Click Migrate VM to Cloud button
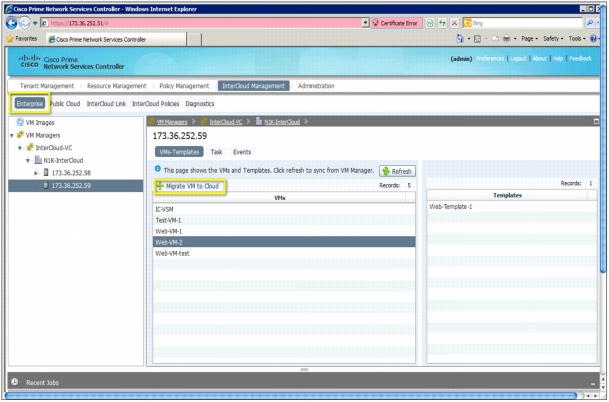Screen dimensions: 609x402 tap(188, 186)
